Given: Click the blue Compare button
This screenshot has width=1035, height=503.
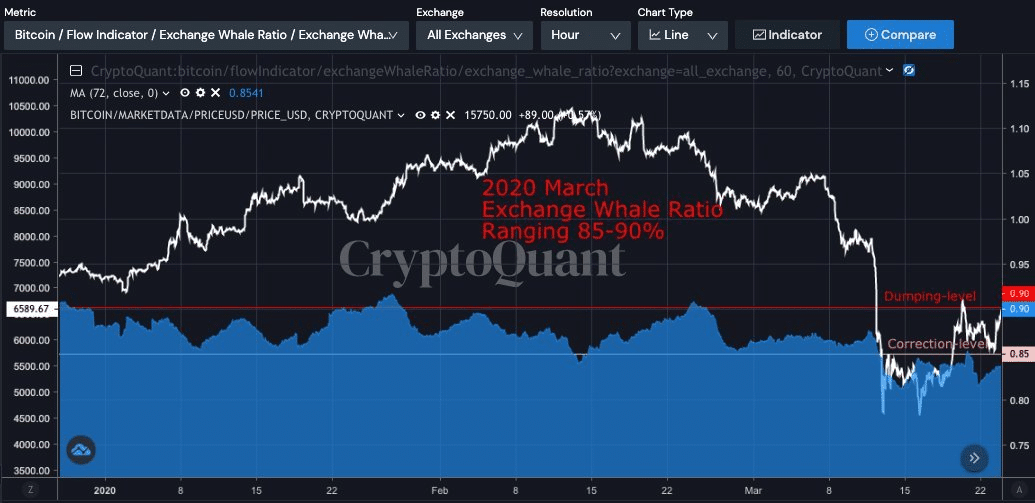Looking at the screenshot, I should pyautogui.click(x=900, y=35).
